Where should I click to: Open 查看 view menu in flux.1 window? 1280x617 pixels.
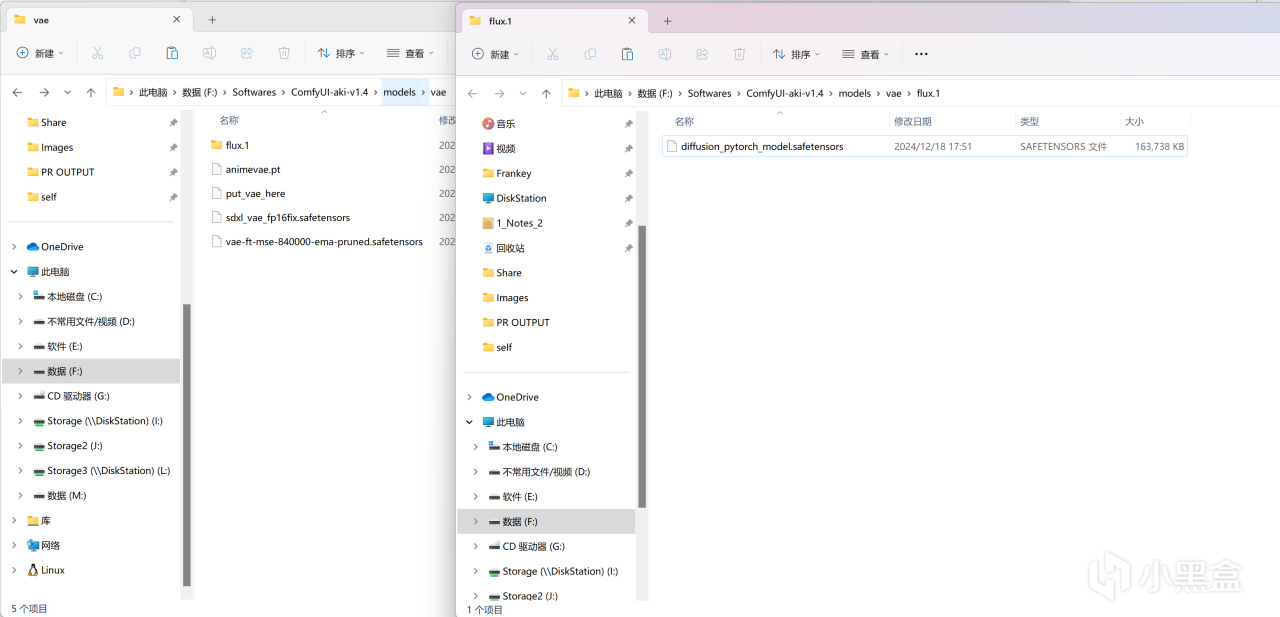click(x=865, y=54)
